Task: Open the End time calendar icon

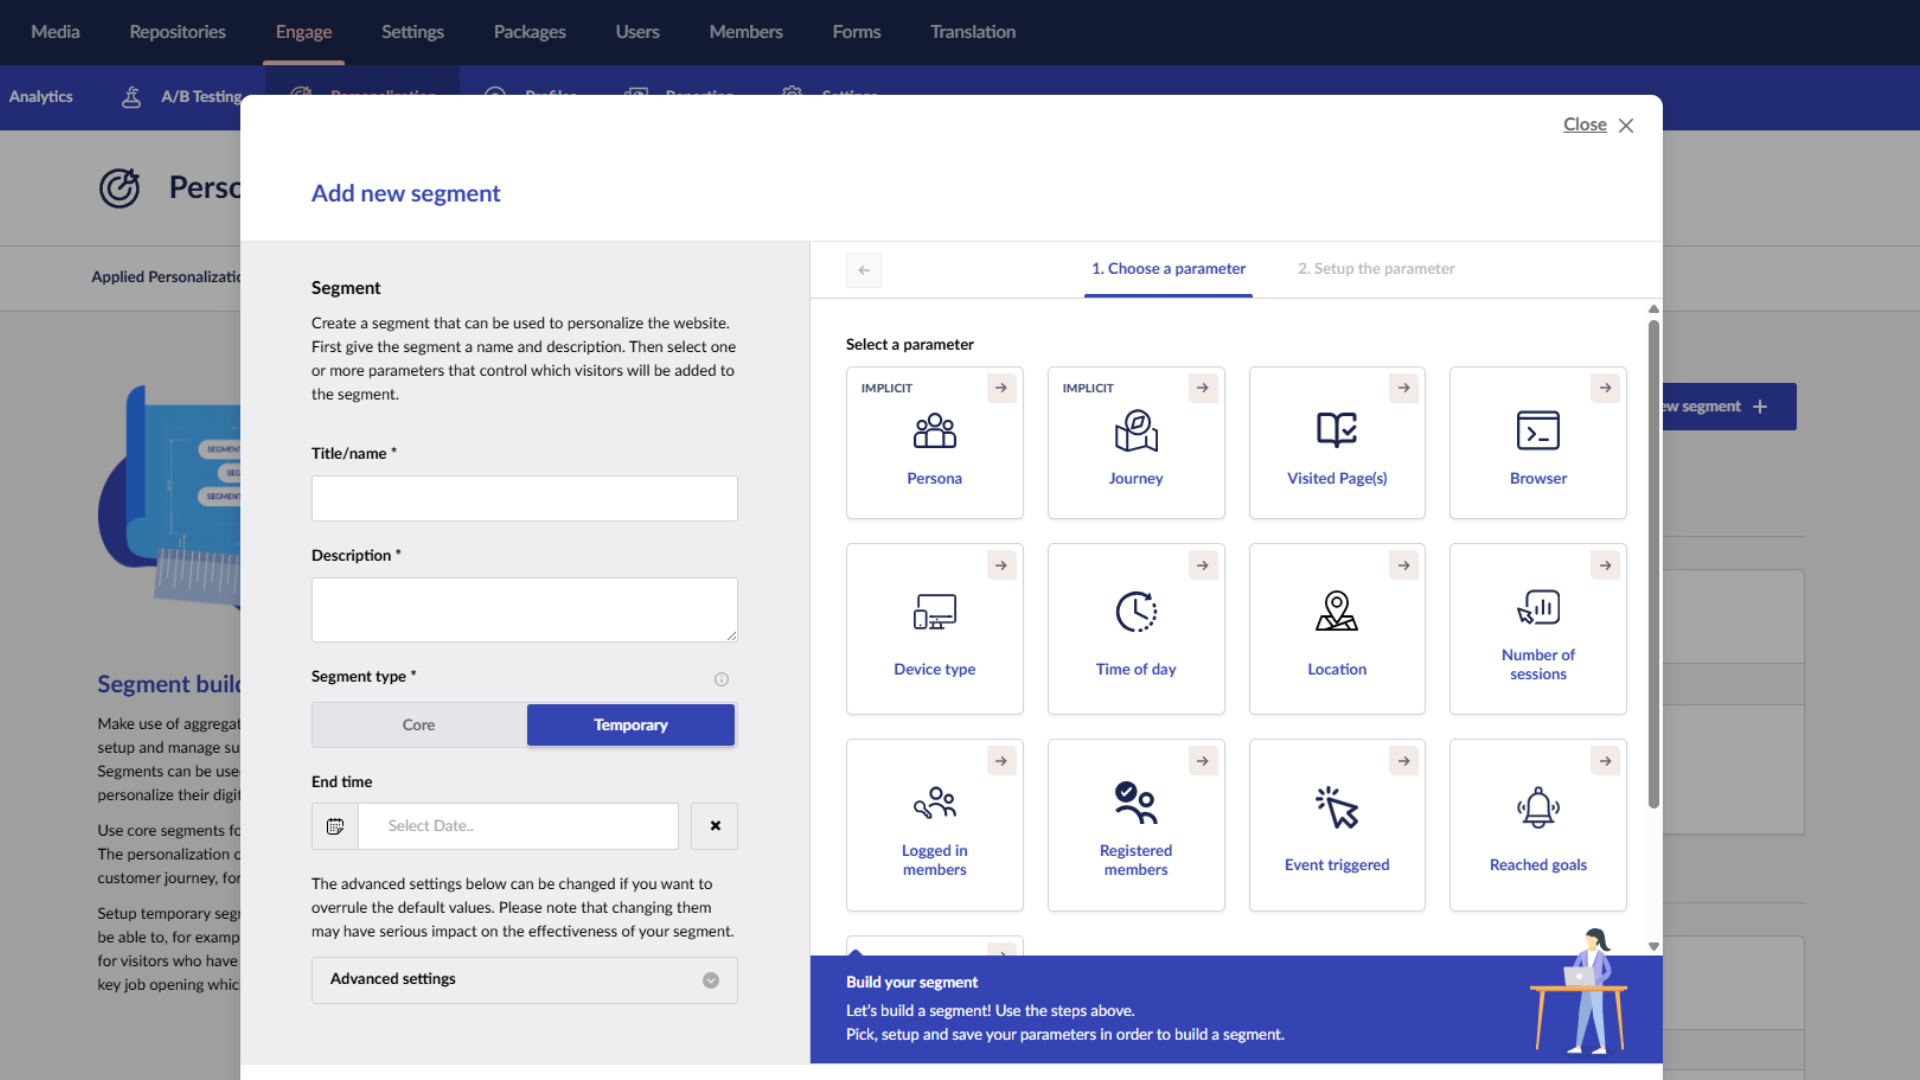Action: click(x=335, y=826)
